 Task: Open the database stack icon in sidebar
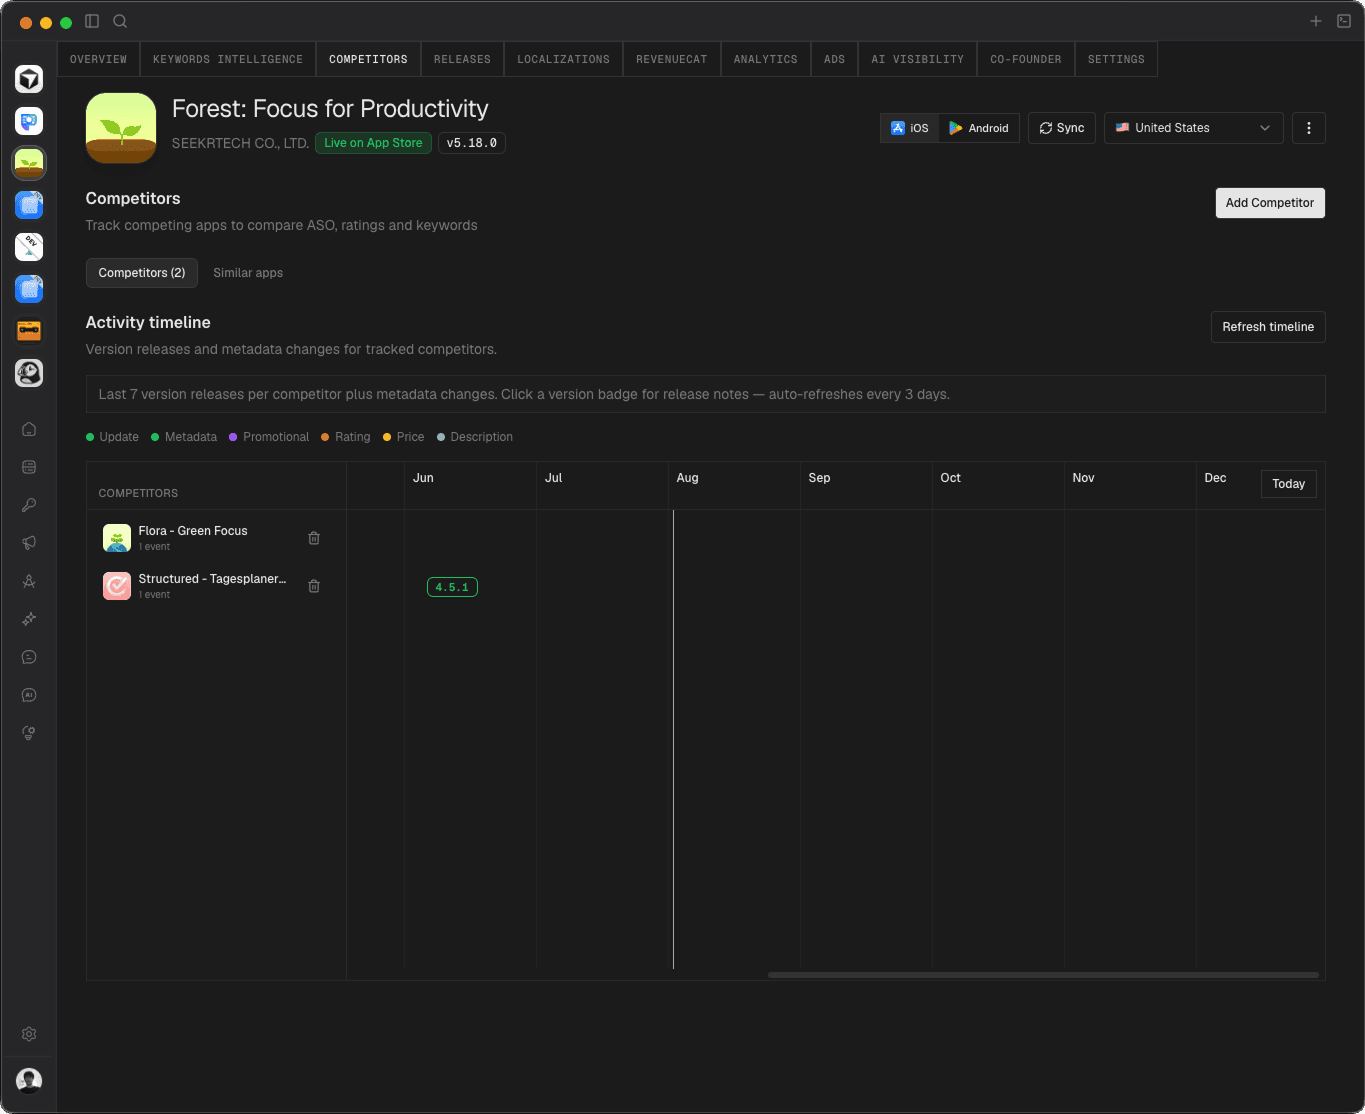(29, 467)
